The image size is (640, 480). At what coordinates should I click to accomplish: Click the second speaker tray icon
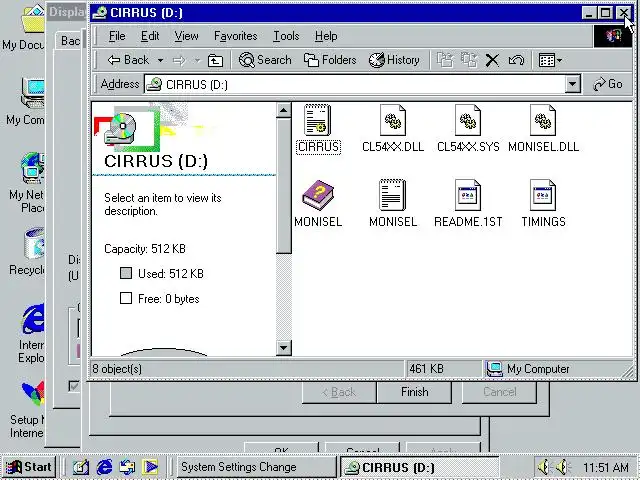coord(562,467)
